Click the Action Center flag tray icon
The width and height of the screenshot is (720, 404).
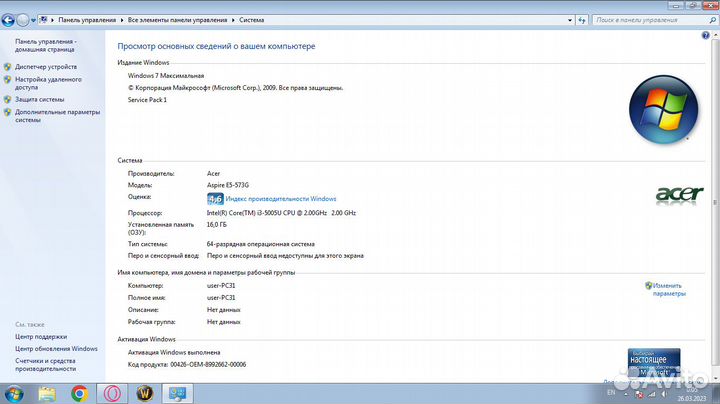coord(639,394)
